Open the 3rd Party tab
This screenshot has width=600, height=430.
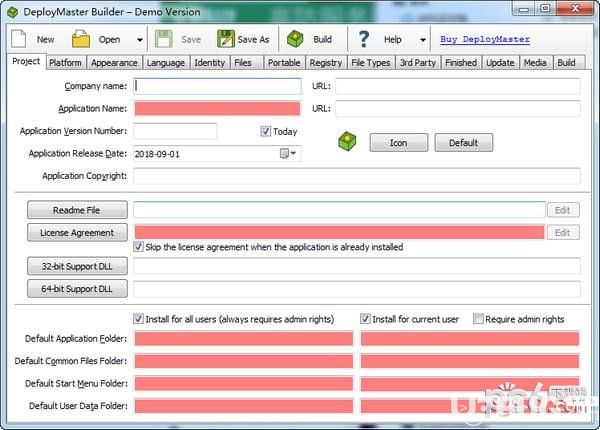click(418, 63)
